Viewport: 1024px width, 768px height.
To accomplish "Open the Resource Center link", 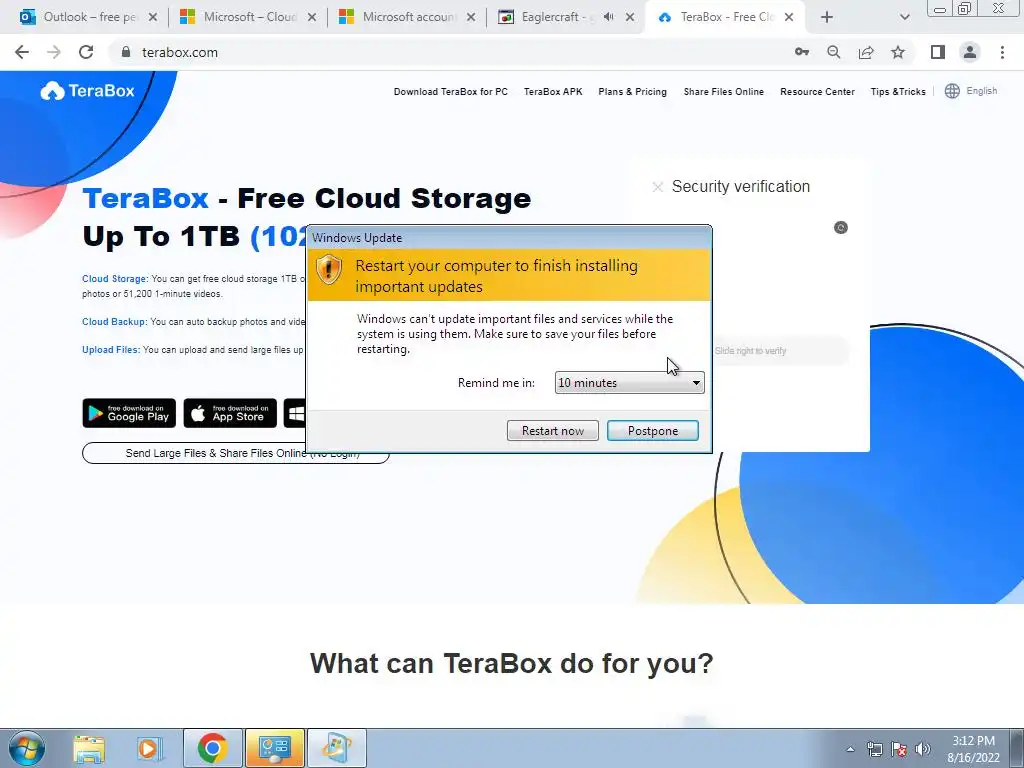I will [817, 92].
